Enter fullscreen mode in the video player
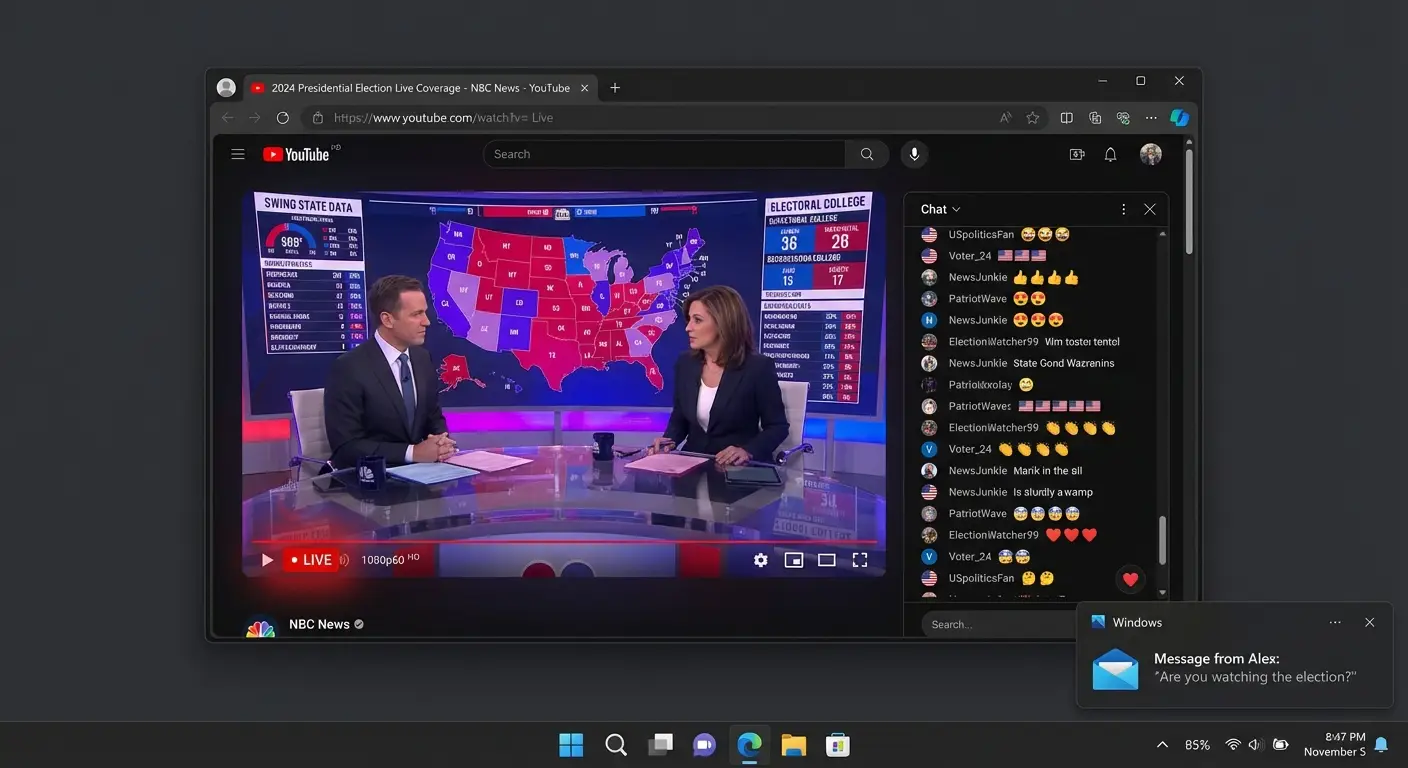This screenshot has width=1408, height=768. point(859,560)
